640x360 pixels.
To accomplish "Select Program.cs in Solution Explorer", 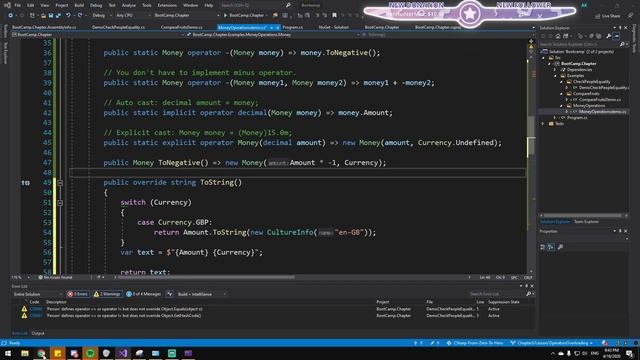I will (577, 118).
